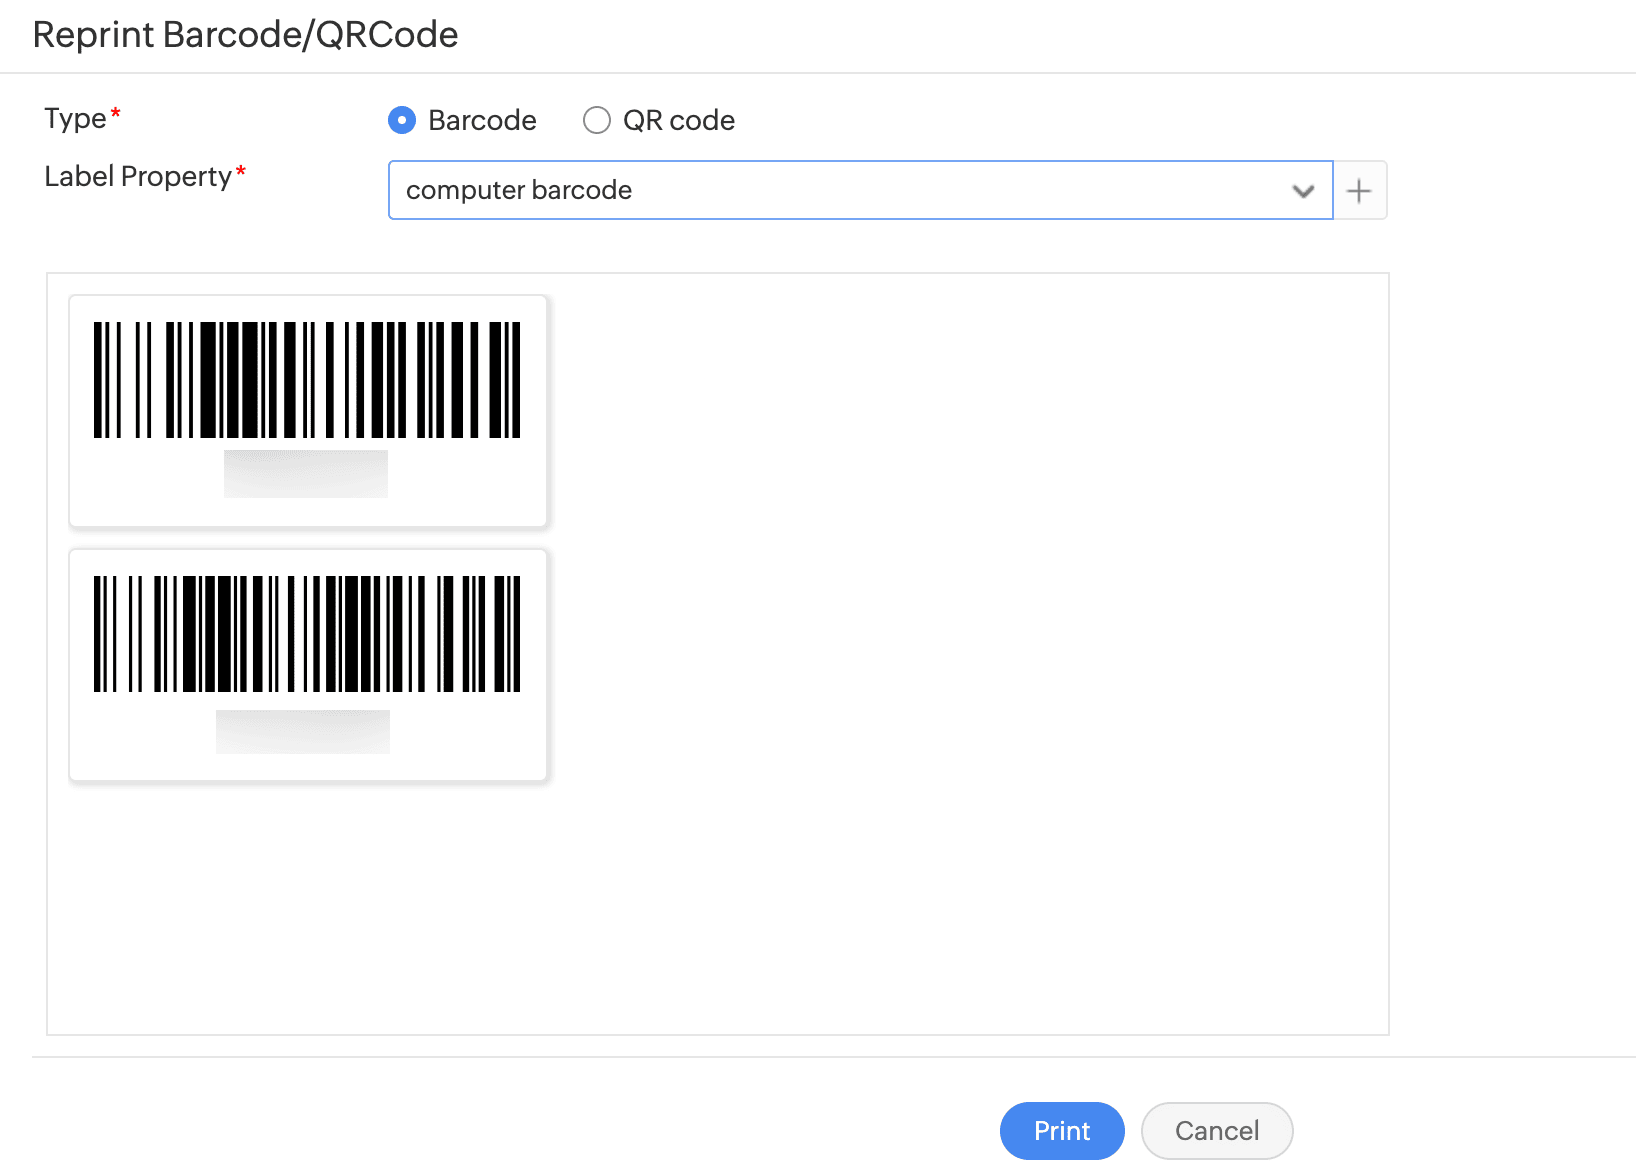Select the Barcode radio button

pyautogui.click(x=402, y=121)
